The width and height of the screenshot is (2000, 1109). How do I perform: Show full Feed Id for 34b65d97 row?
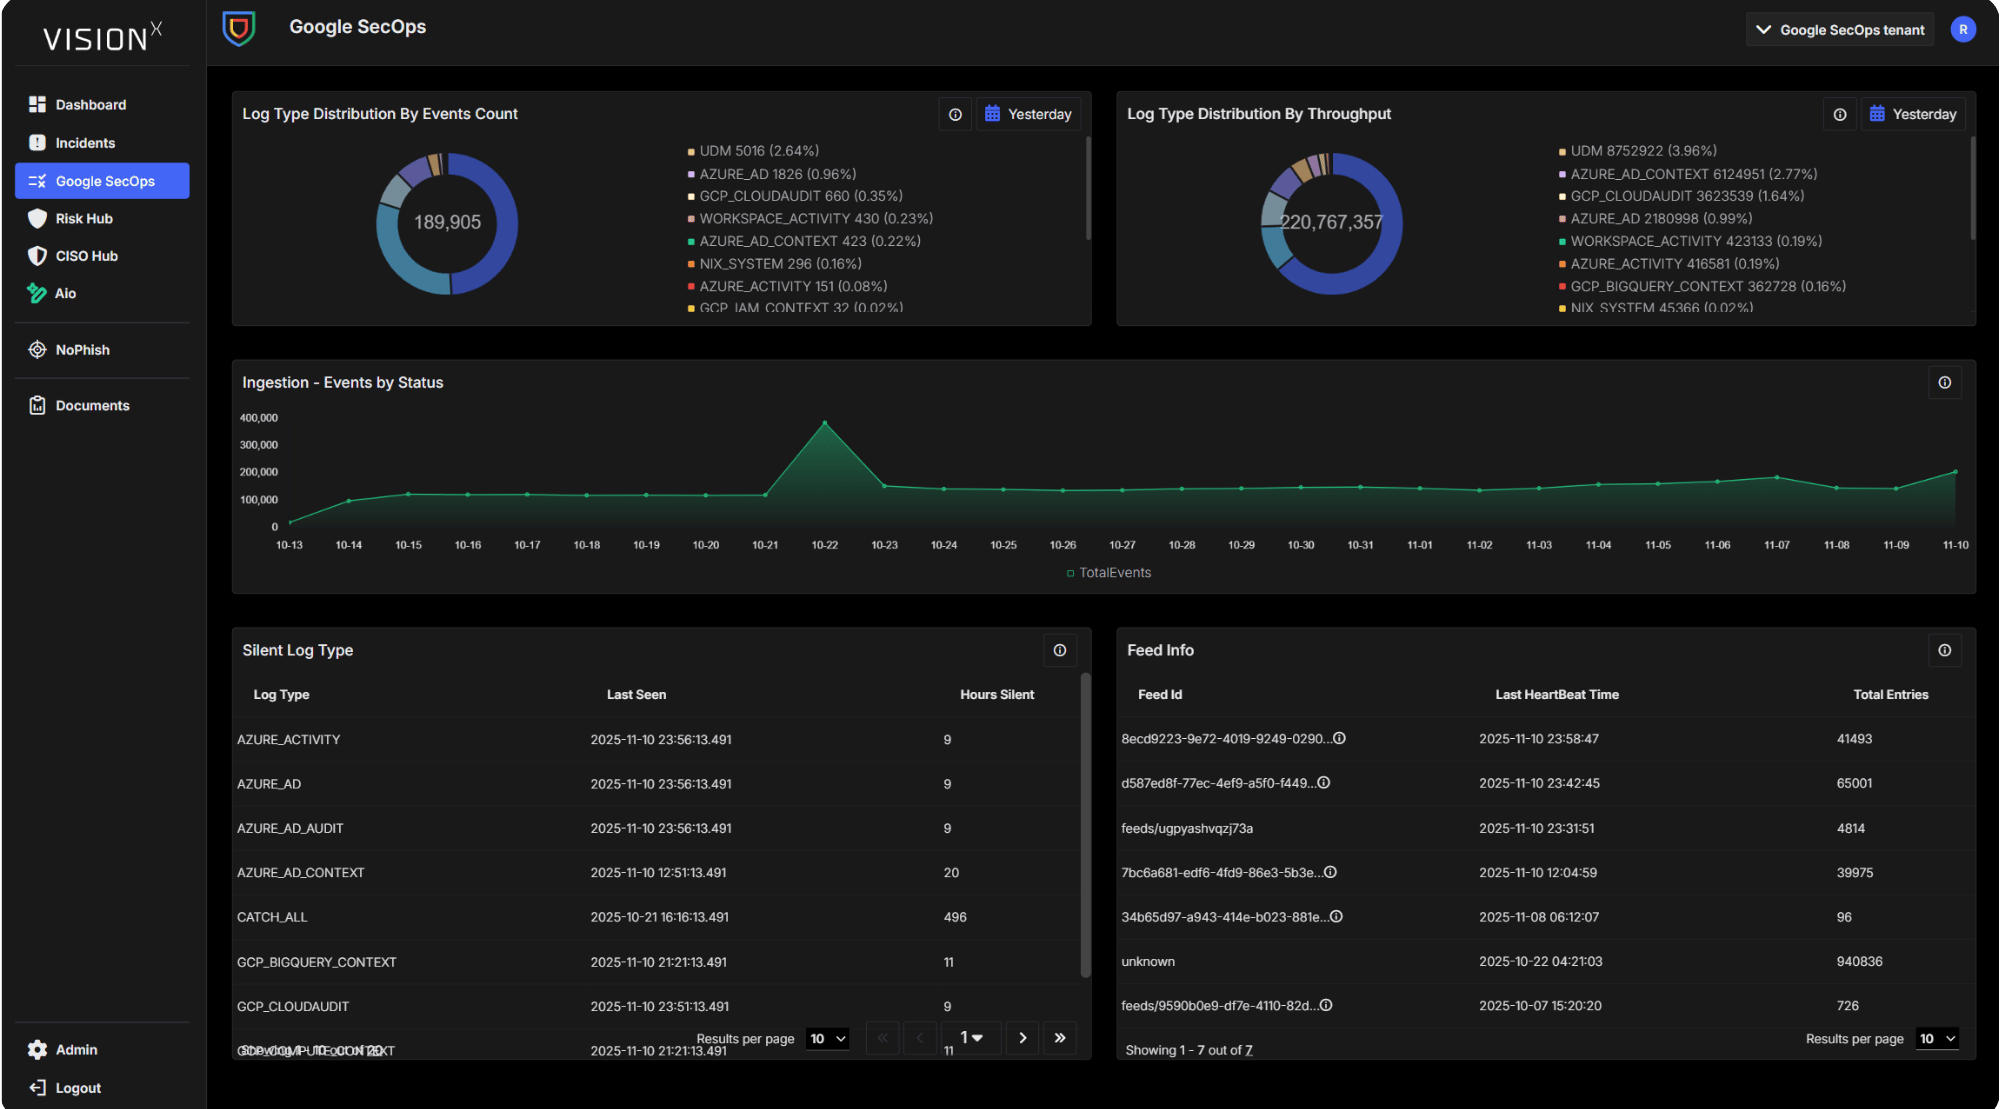click(1336, 916)
